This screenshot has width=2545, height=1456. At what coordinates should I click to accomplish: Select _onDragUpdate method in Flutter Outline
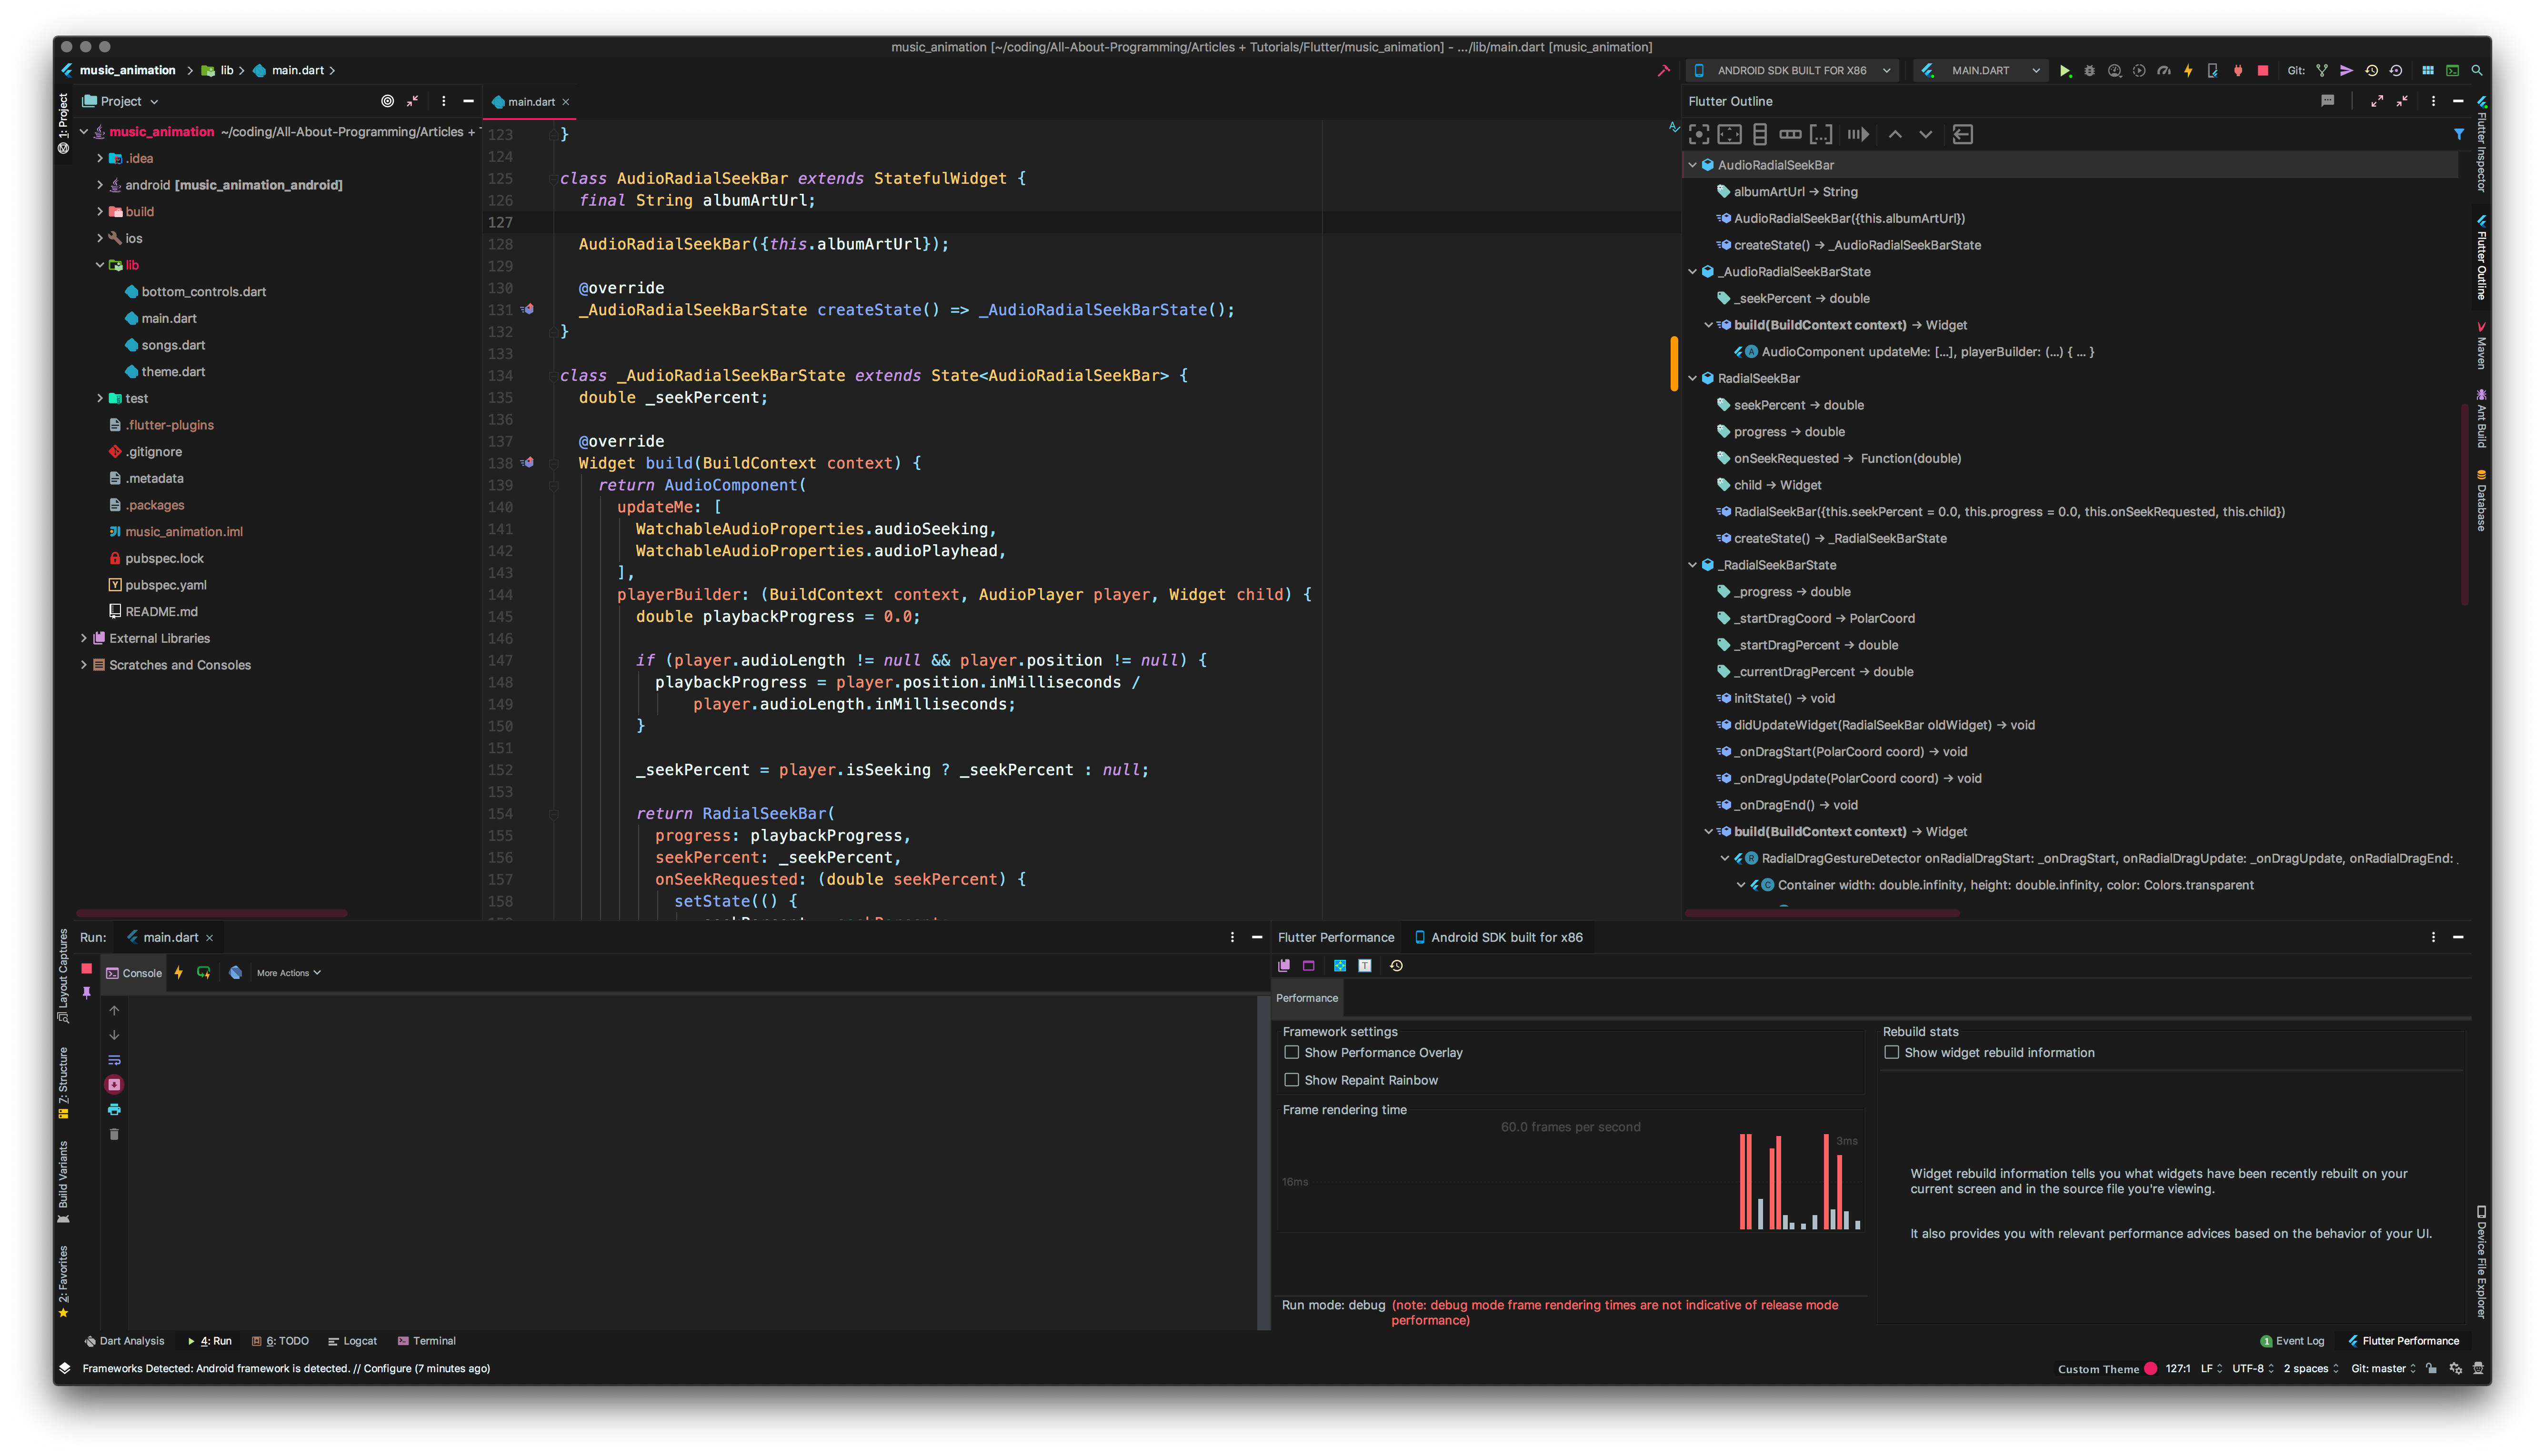pyautogui.click(x=1850, y=778)
